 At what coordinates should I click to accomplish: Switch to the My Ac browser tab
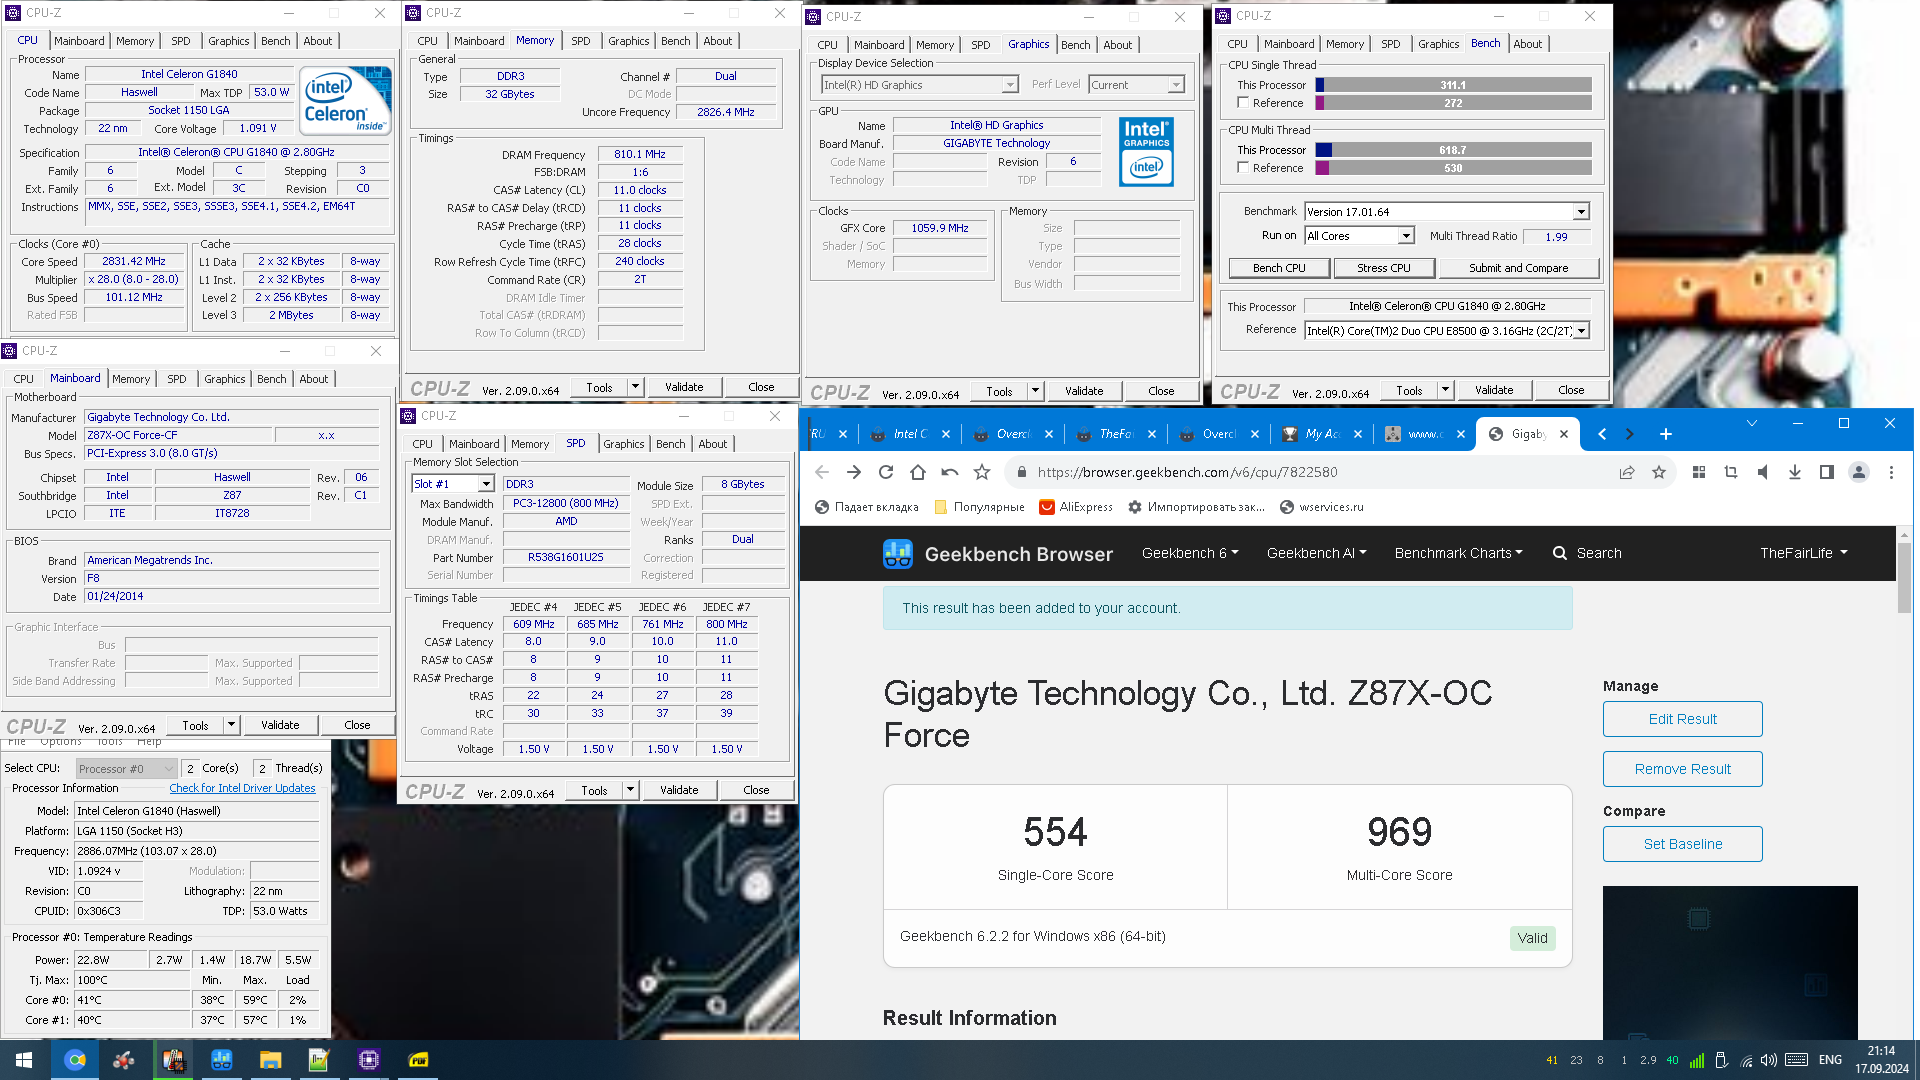pos(1322,434)
